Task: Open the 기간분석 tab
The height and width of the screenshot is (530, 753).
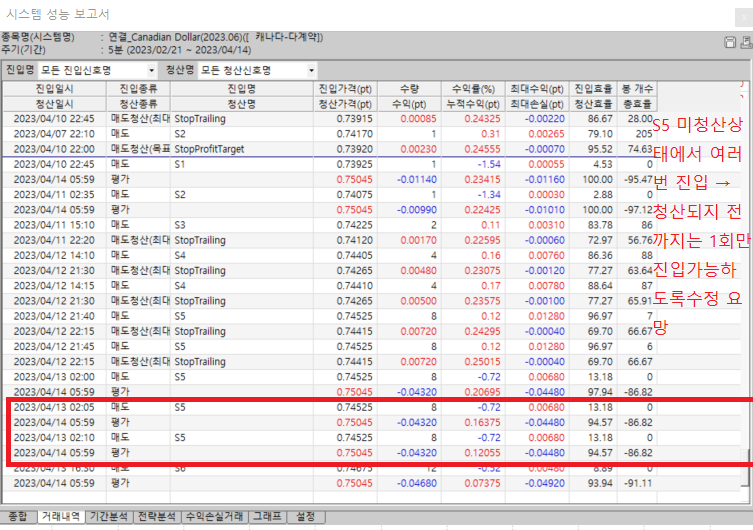Action: pos(109,516)
